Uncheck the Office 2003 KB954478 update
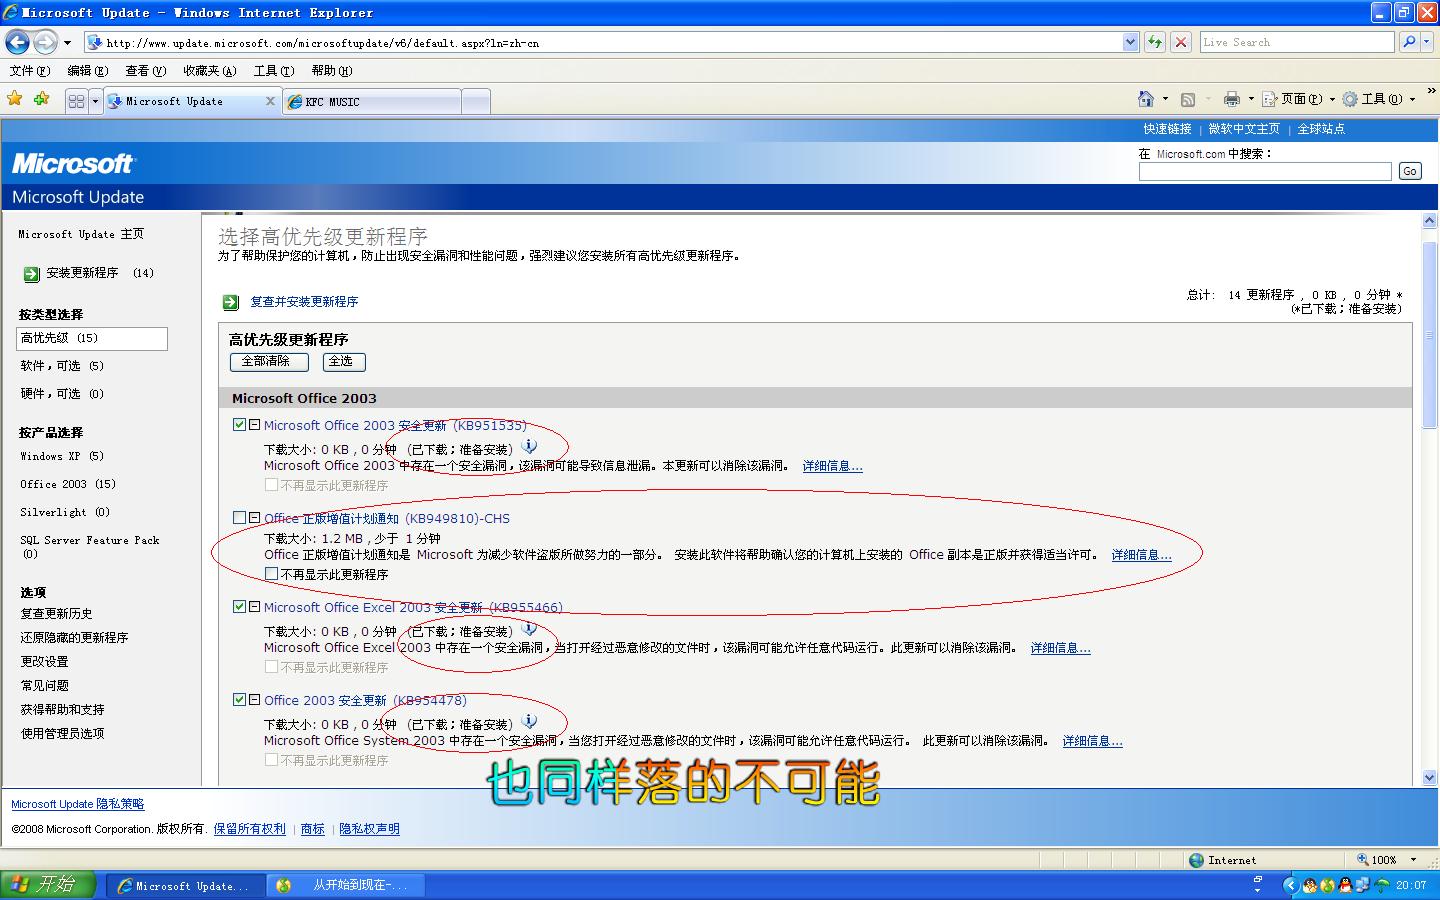Image resolution: width=1440 pixels, height=900 pixels. click(x=240, y=699)
